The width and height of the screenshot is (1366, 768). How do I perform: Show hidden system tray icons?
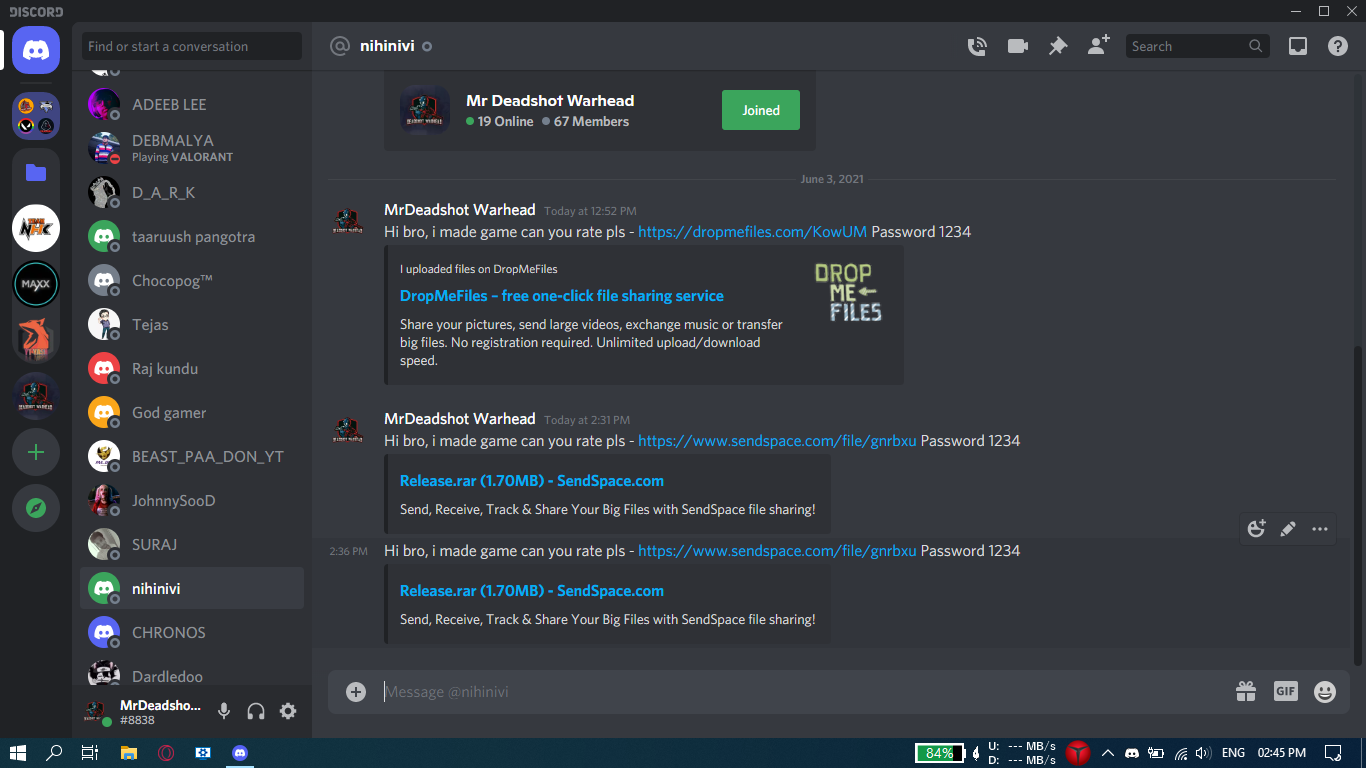[x=1107, y=753]
